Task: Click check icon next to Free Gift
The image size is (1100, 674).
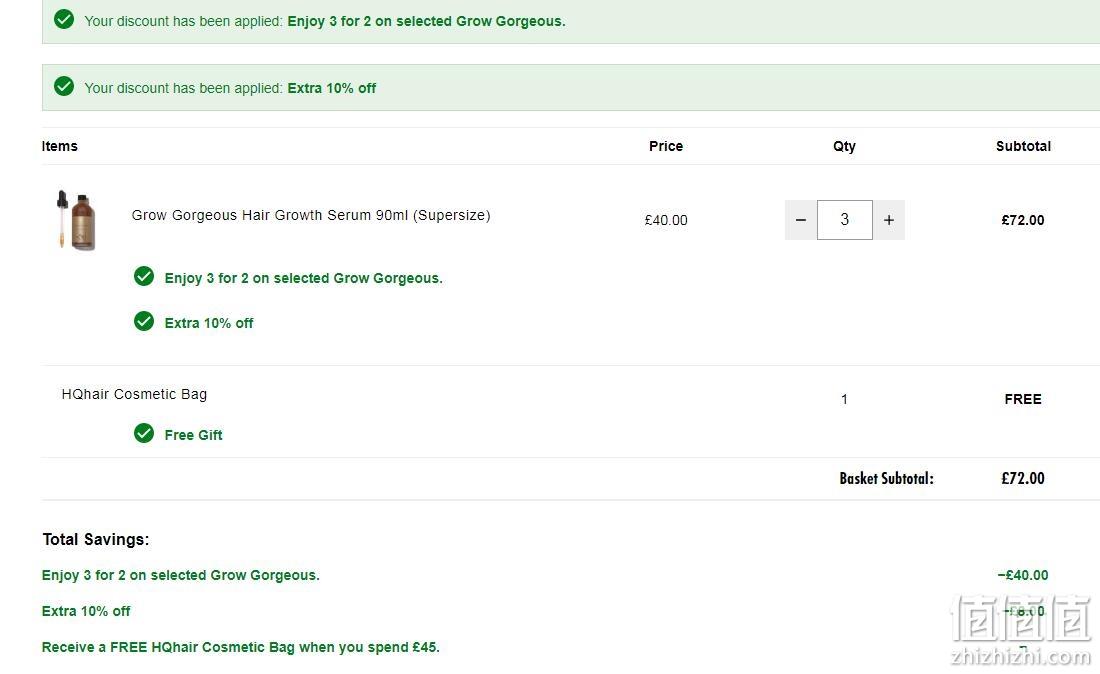Action: [144, 433]
